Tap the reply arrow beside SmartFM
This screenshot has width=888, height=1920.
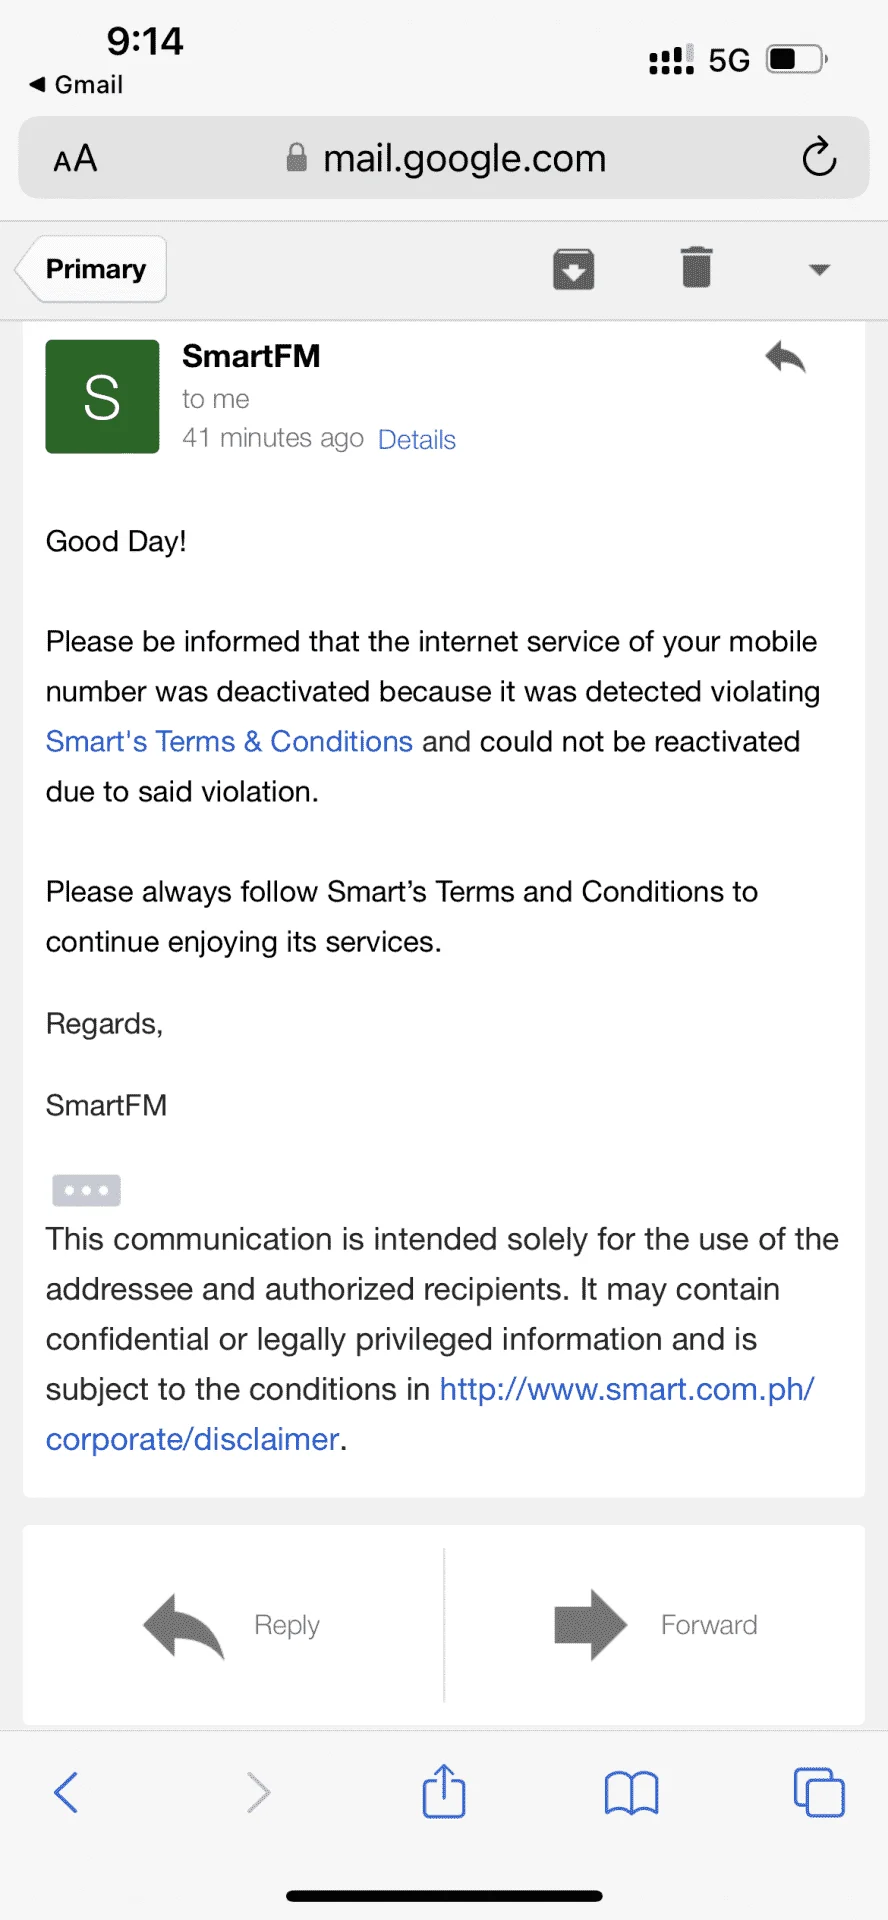click(785, 357)
